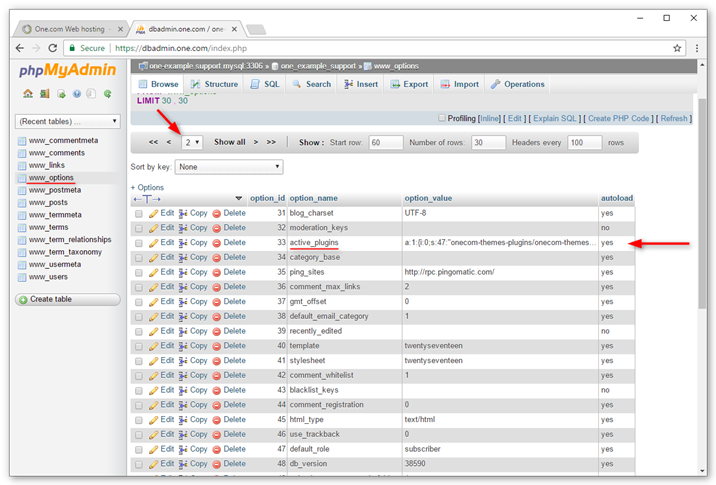This screenshot has width=716, height=485.
Task: Click the vertical page scrollbar
Action: [x=702, y=201]
